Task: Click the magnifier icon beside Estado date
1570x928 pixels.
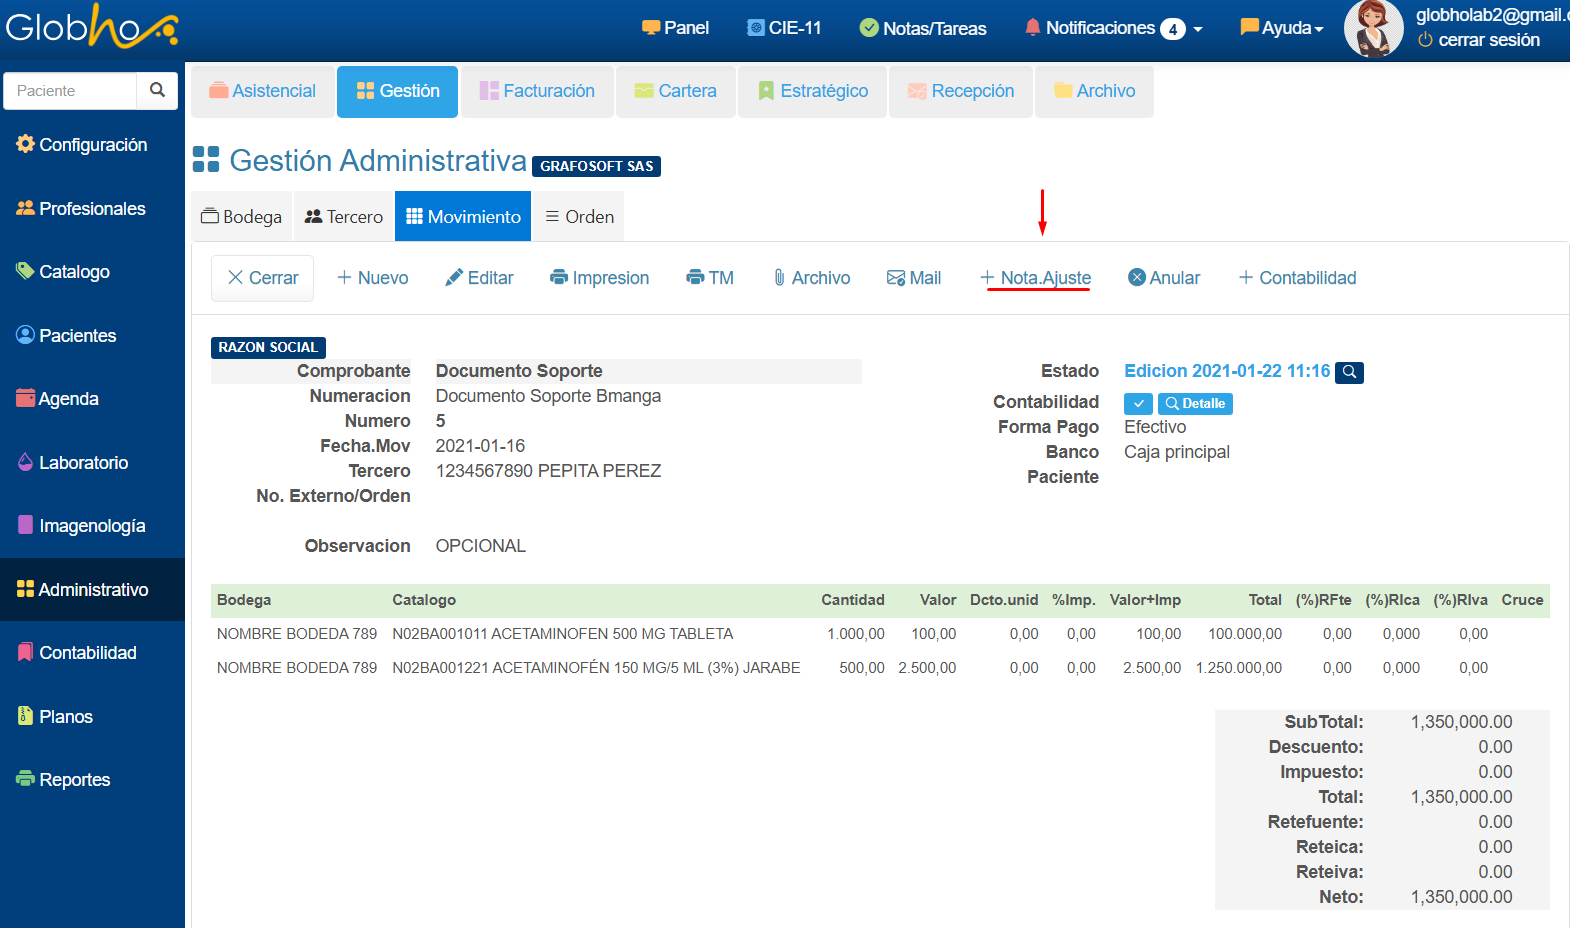Action: click(x=1349, y=372)
